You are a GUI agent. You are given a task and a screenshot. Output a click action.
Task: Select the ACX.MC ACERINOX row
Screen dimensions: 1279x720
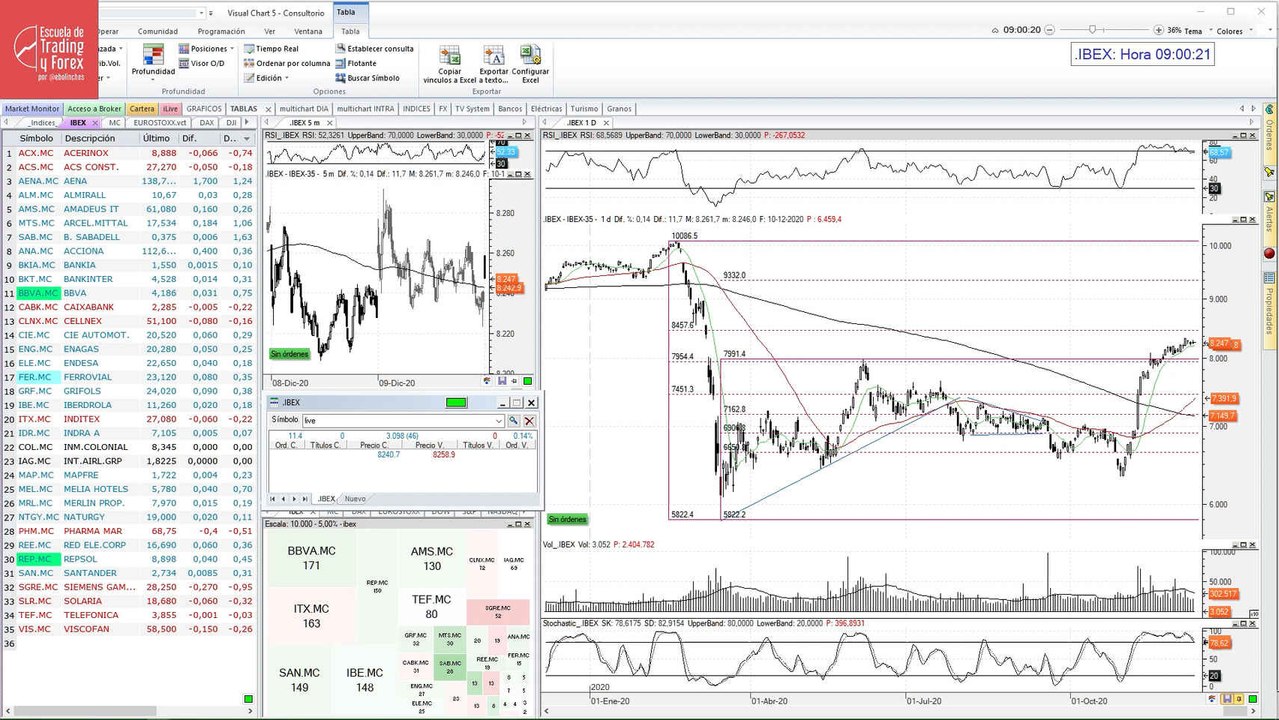(x=128, y=153)
